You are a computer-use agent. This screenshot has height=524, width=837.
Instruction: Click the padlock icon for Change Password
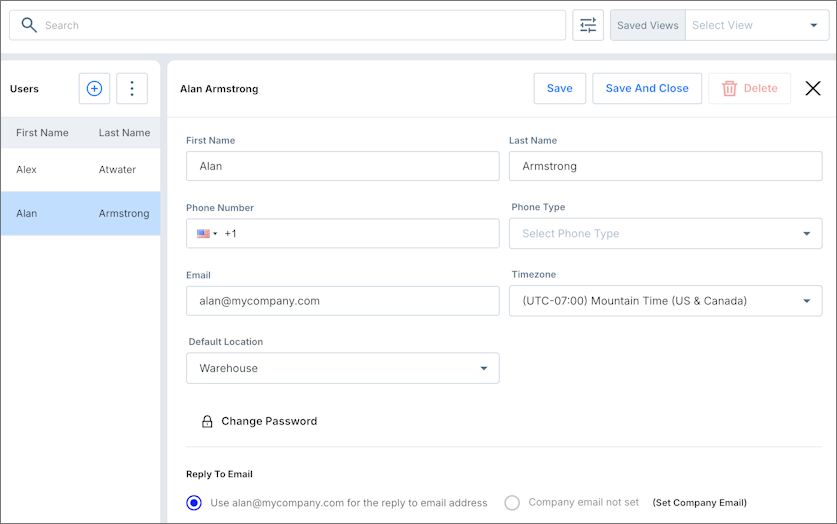207,422
